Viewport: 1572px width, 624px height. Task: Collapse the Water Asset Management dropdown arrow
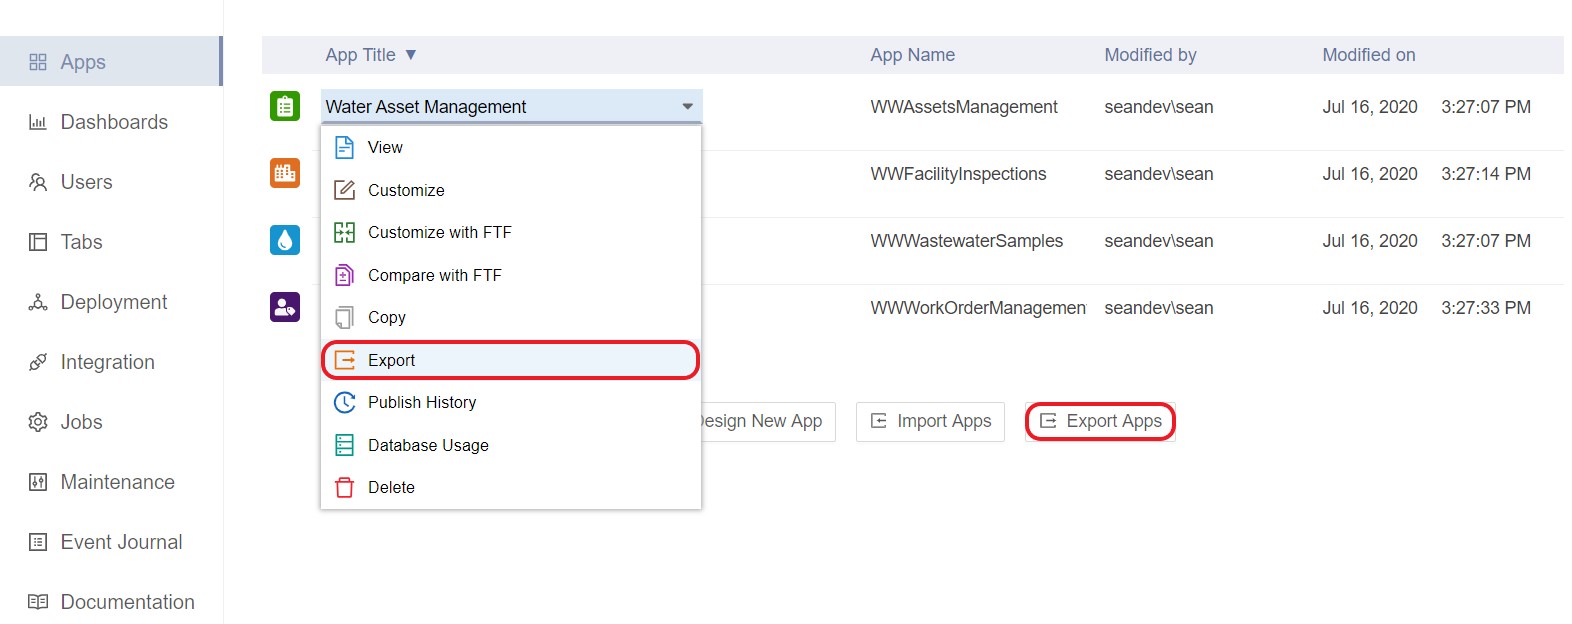(x=687, y=106)
